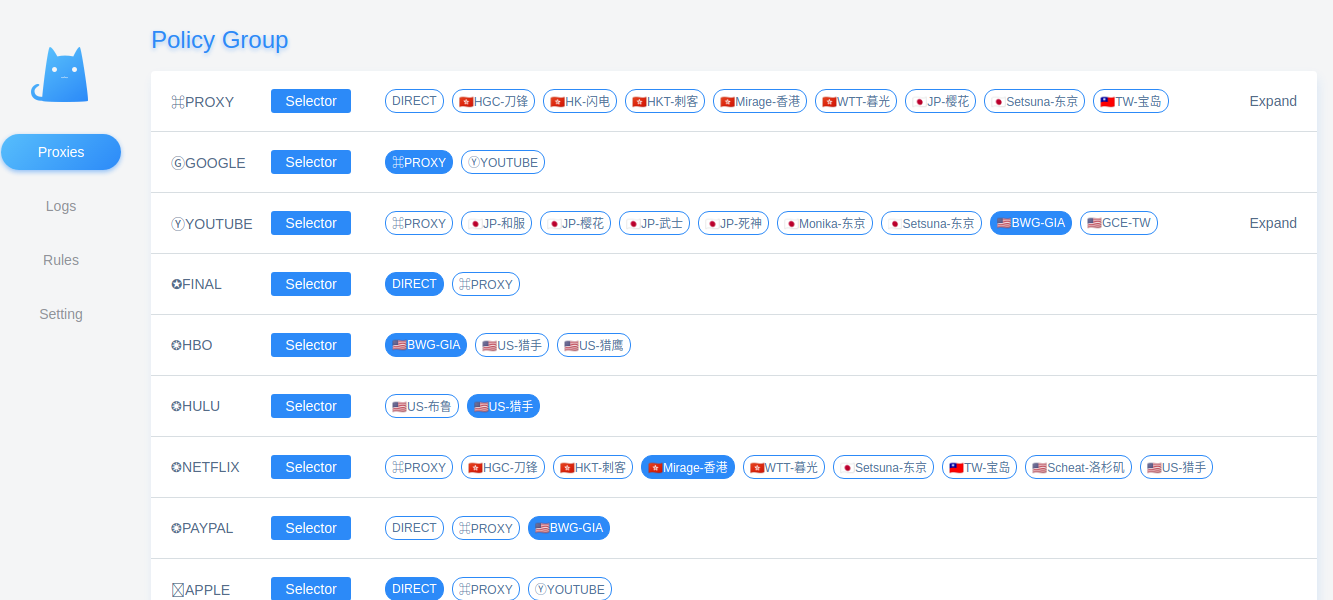Open the Logs page
This screenshot has height=600, width=1333.
coord(61,206)
